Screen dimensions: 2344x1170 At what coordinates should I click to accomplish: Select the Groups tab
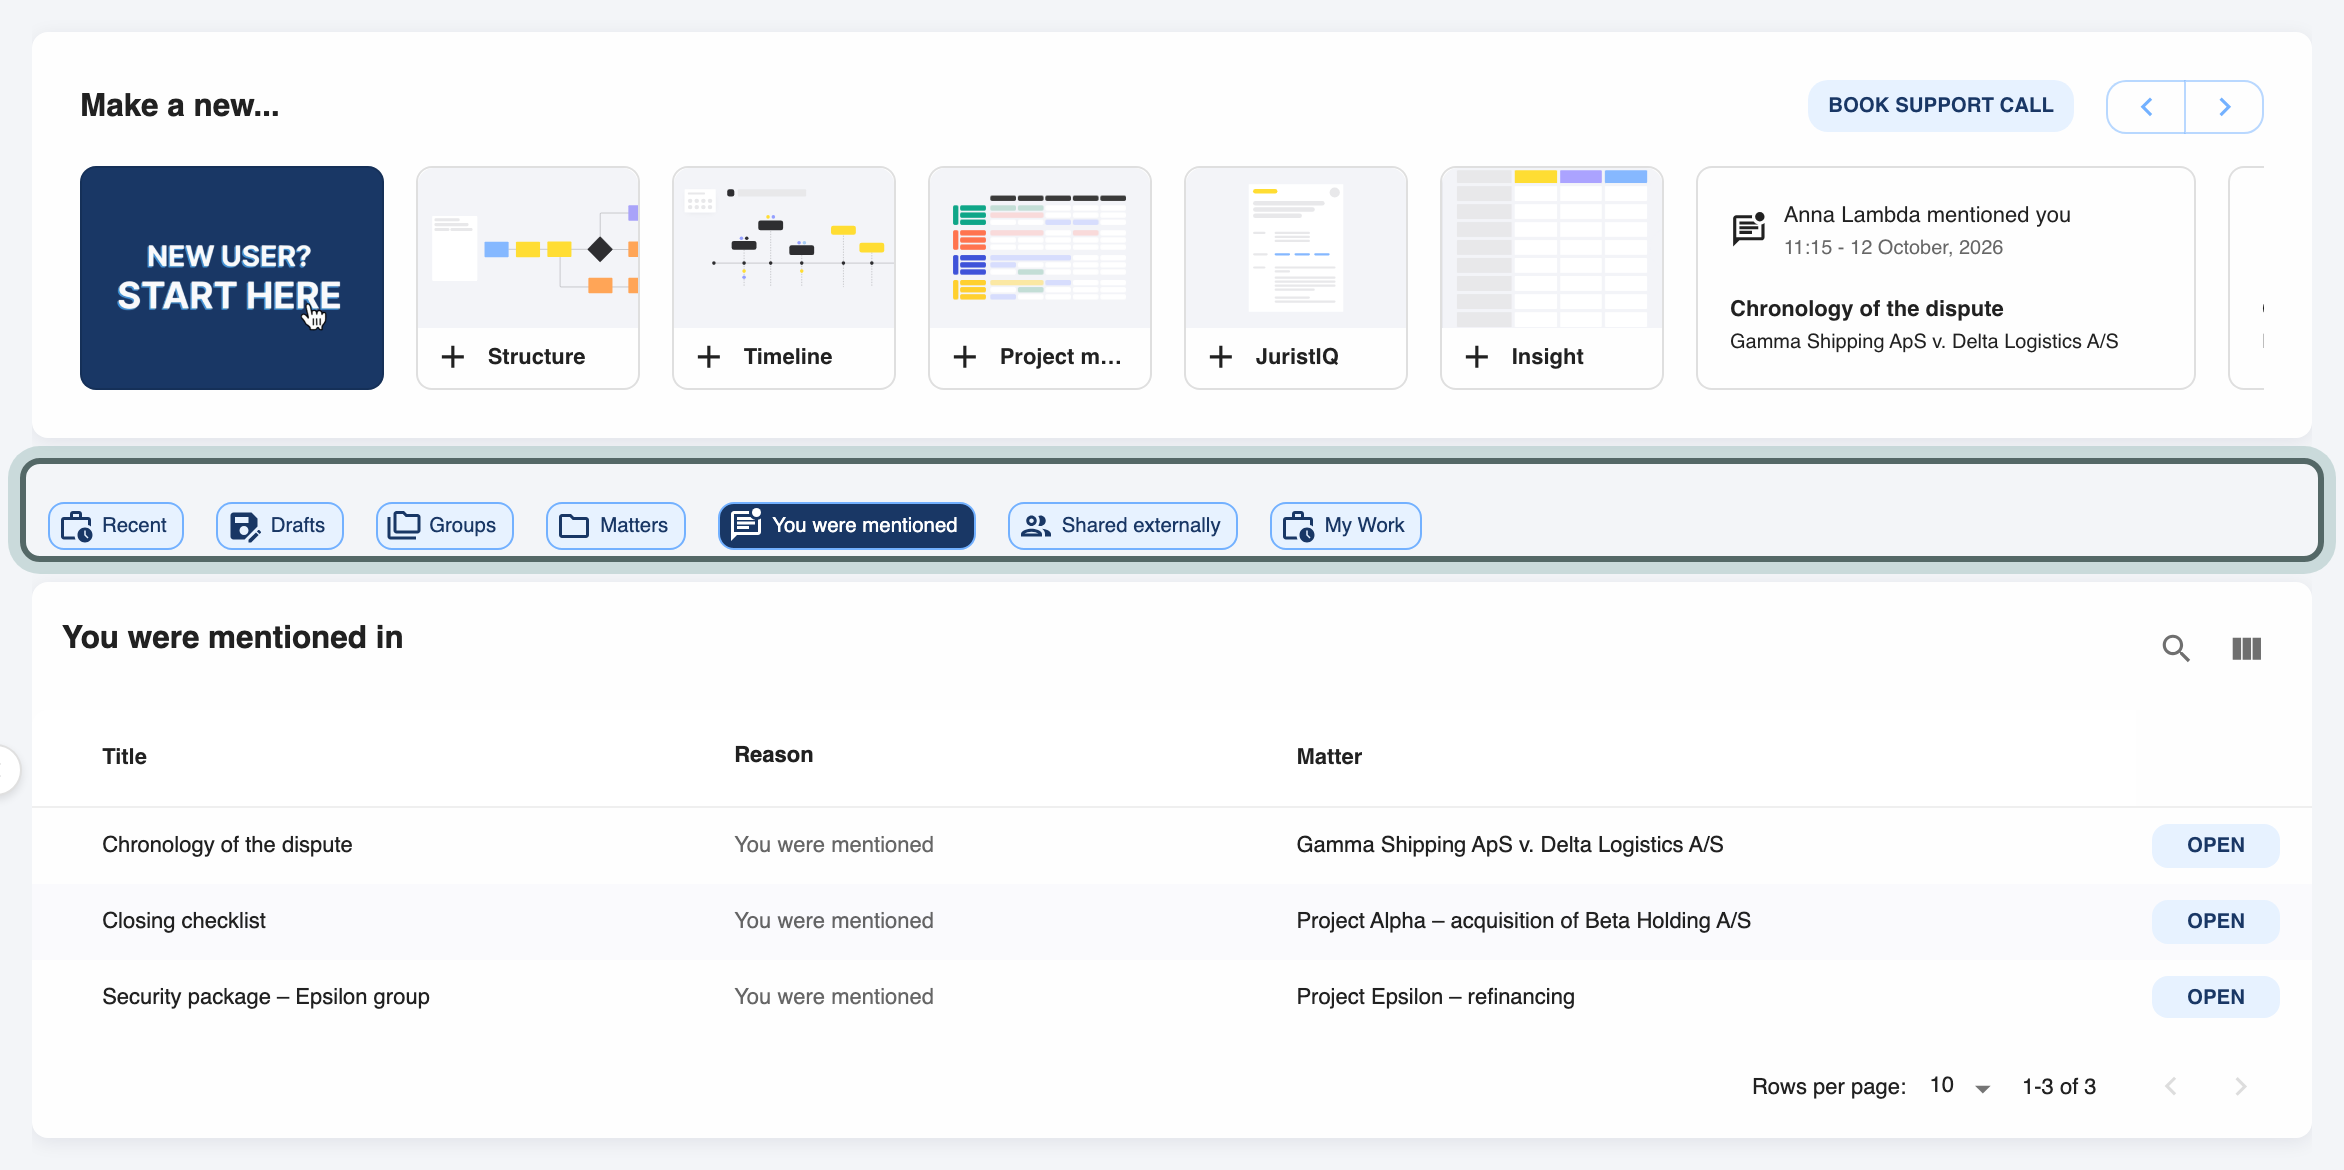(445, 526)
